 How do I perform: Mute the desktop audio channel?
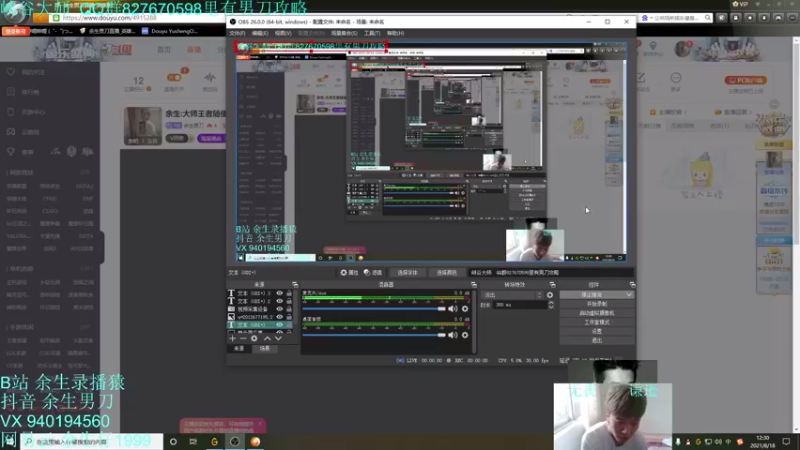pyautogui.click(x=453, y=335)
